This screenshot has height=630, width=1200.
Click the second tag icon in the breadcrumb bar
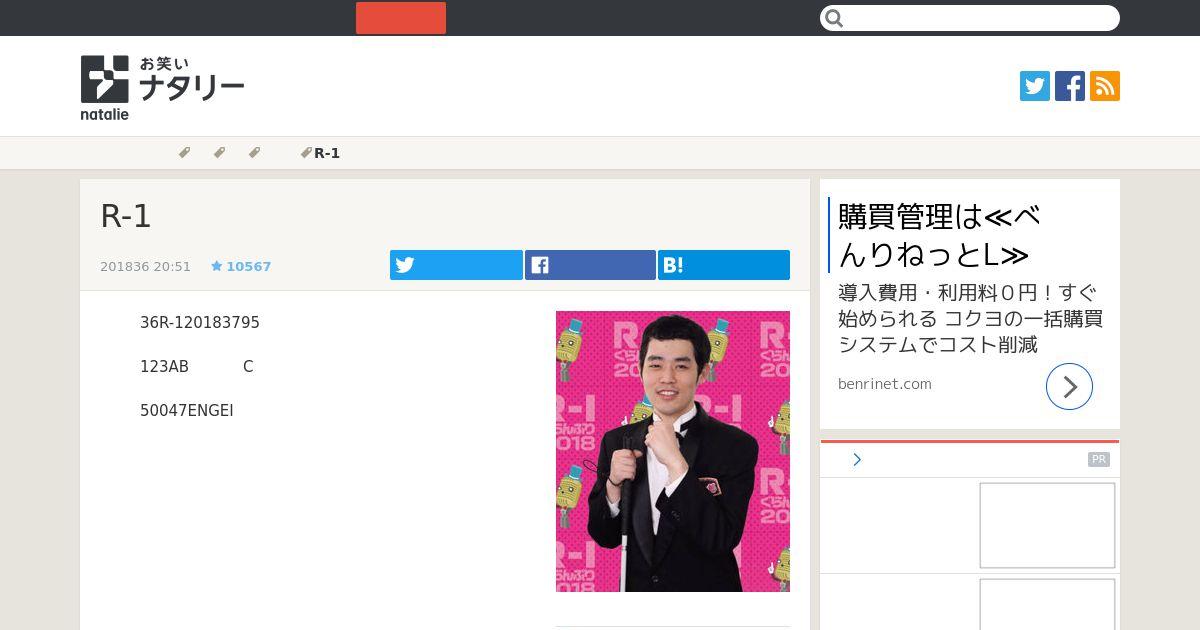(219, 153)
